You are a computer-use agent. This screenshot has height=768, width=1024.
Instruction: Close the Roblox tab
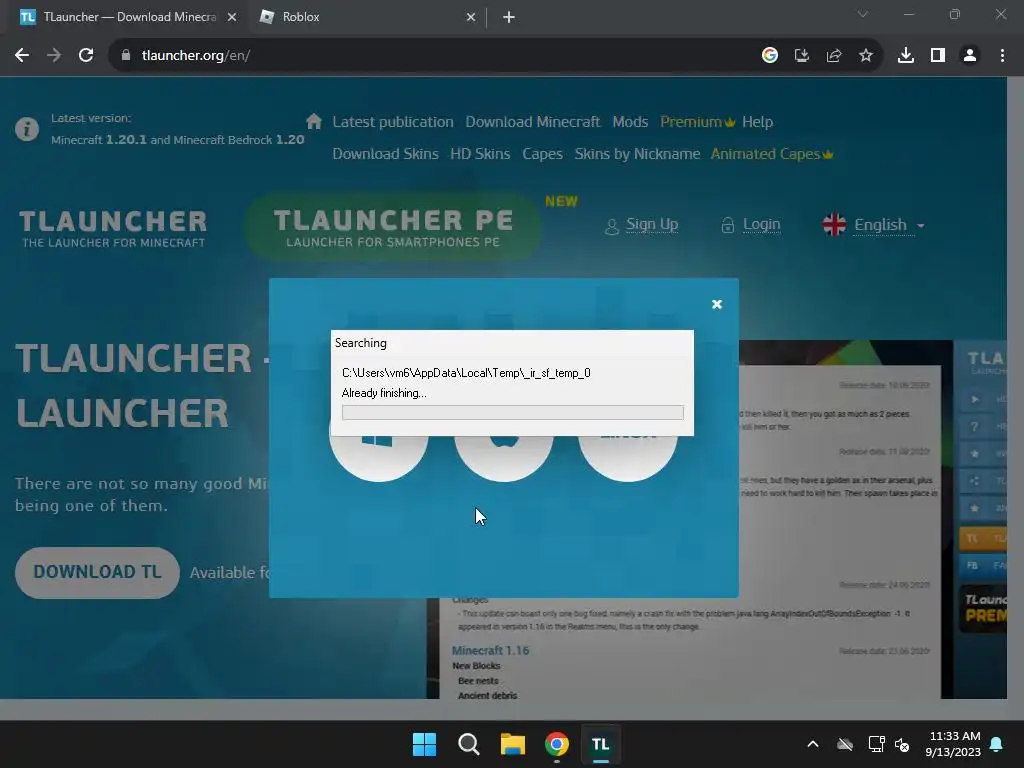(x=471, y=18)
